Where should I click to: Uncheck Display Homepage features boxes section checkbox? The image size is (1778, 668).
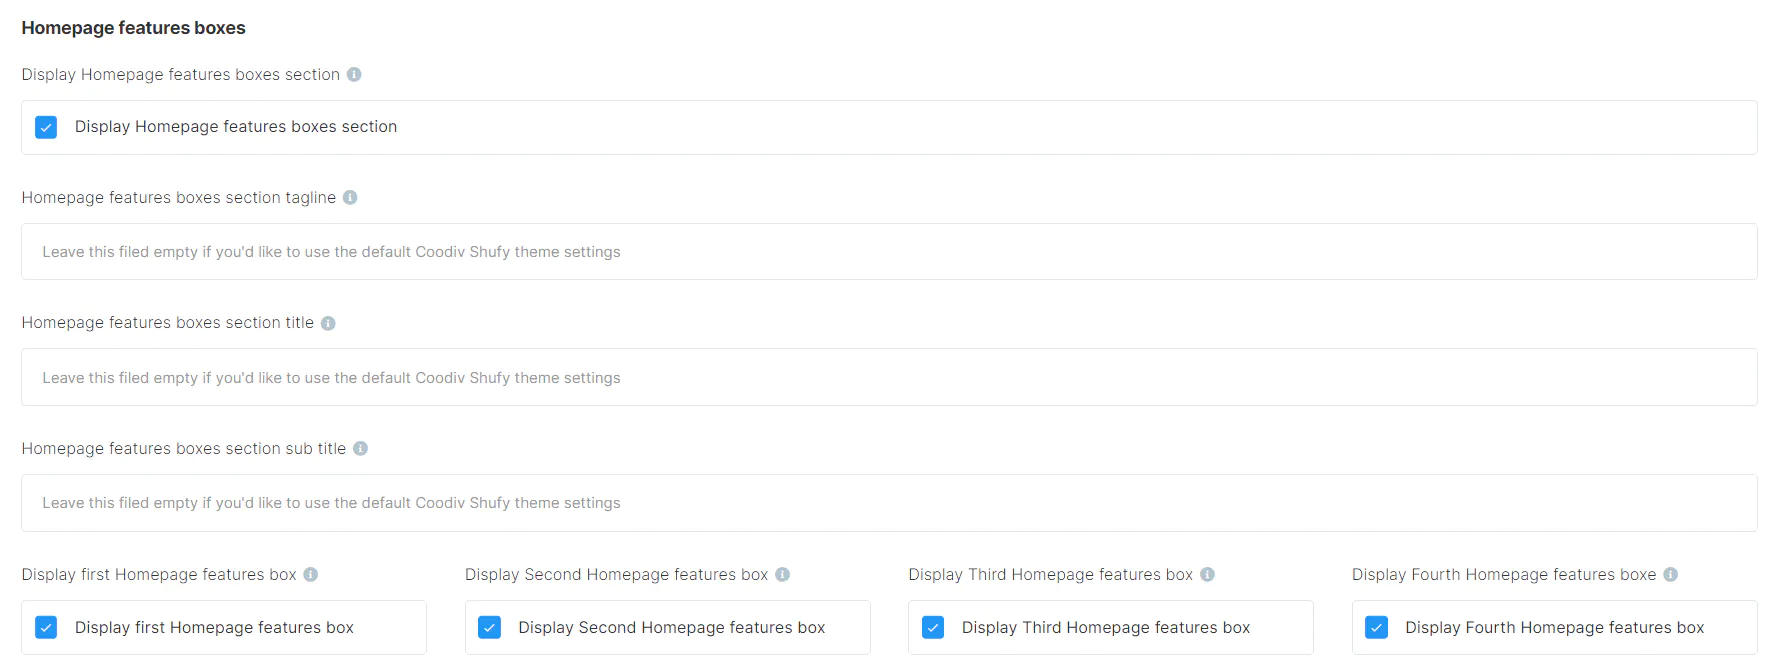tap(46, 127)
